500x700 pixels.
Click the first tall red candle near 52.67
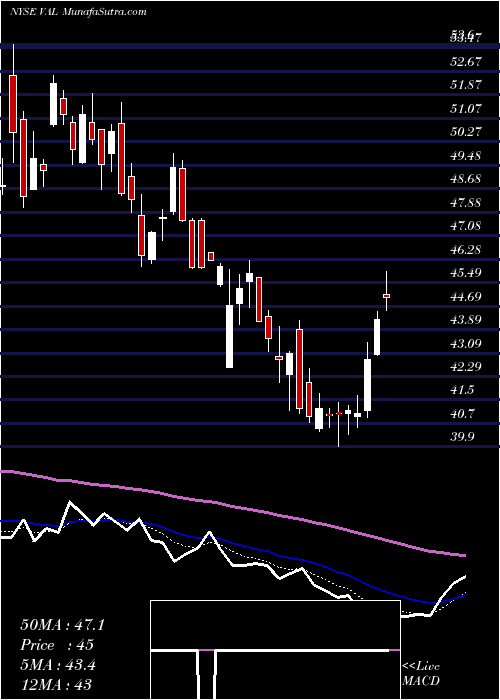[x=13, y=104]
